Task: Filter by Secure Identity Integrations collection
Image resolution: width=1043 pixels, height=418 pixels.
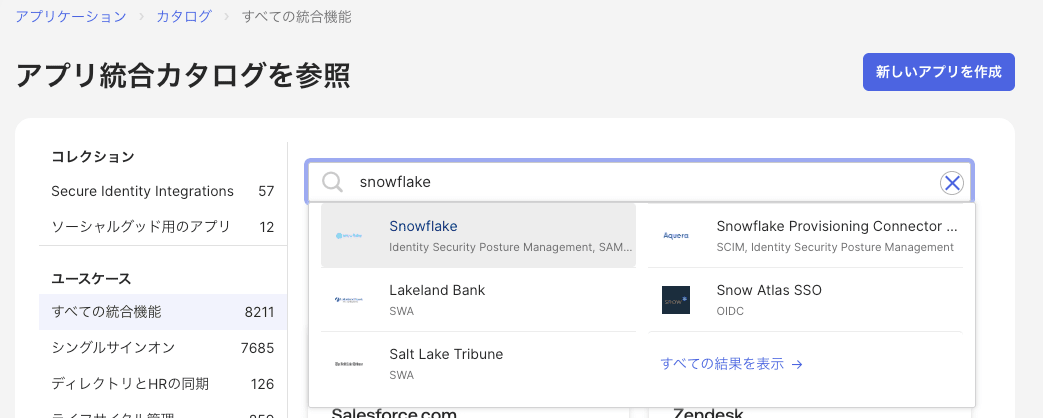Action: point(142,191)
